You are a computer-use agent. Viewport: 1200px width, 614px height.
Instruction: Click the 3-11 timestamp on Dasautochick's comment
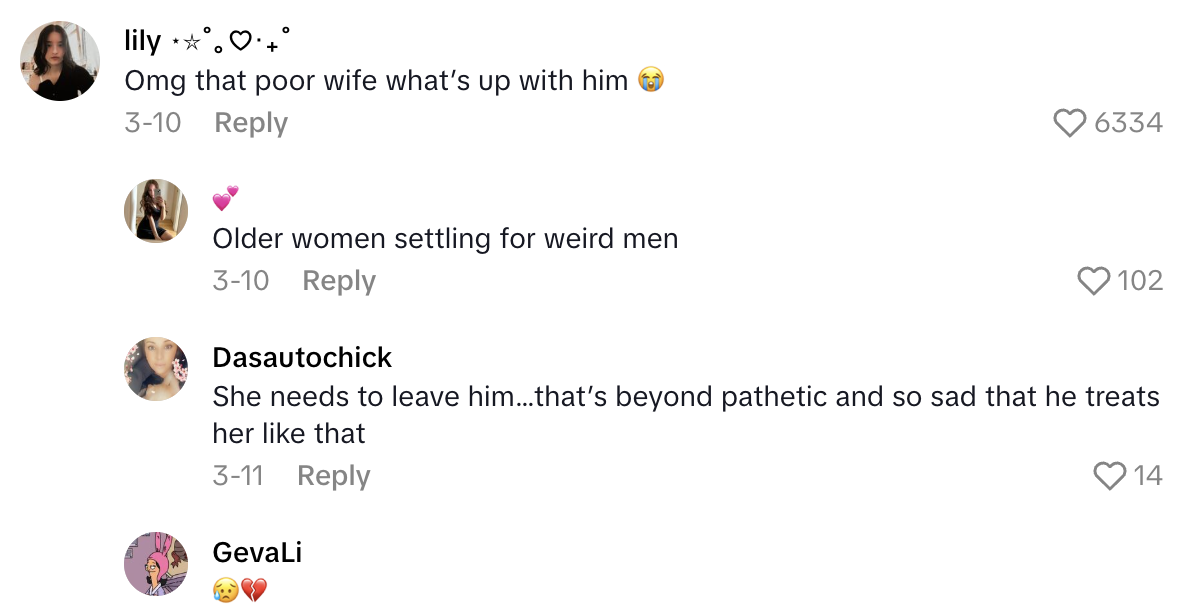pyautogui.click(x=240, y=476)
